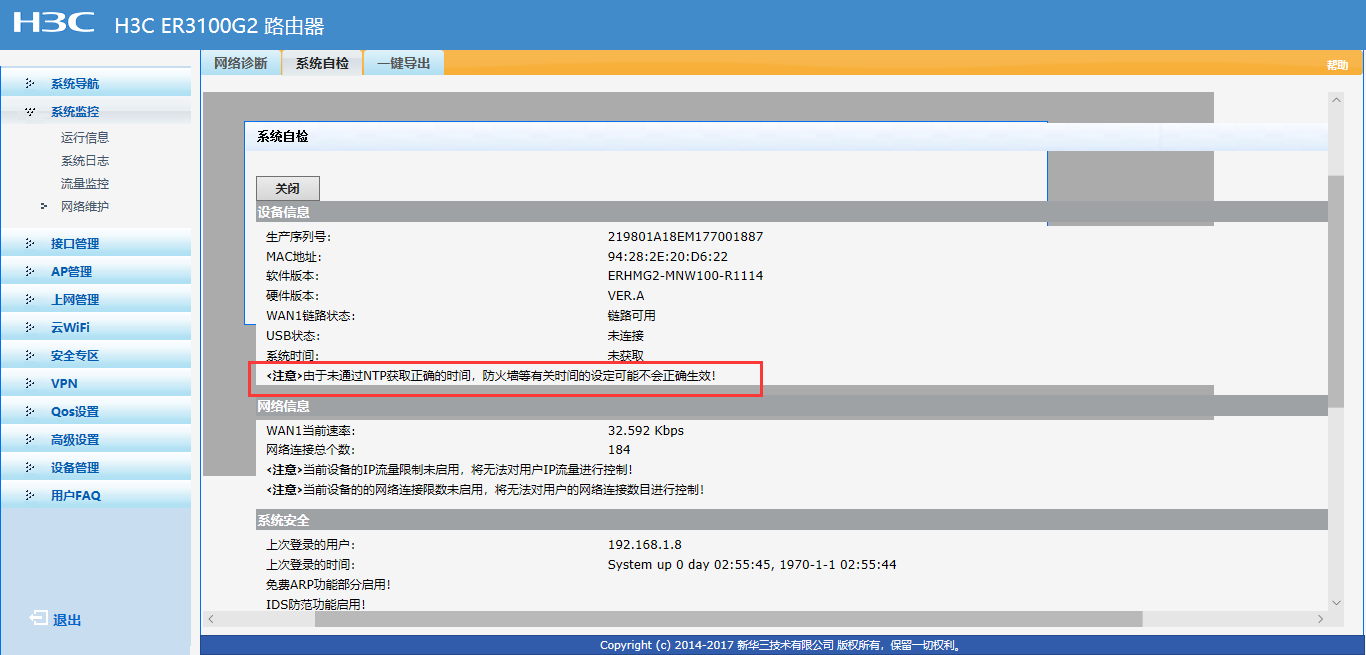The image size is (1366, 655).
Task: Click the vertical scrollbar down arrow
Action: tap(1337, 602)
